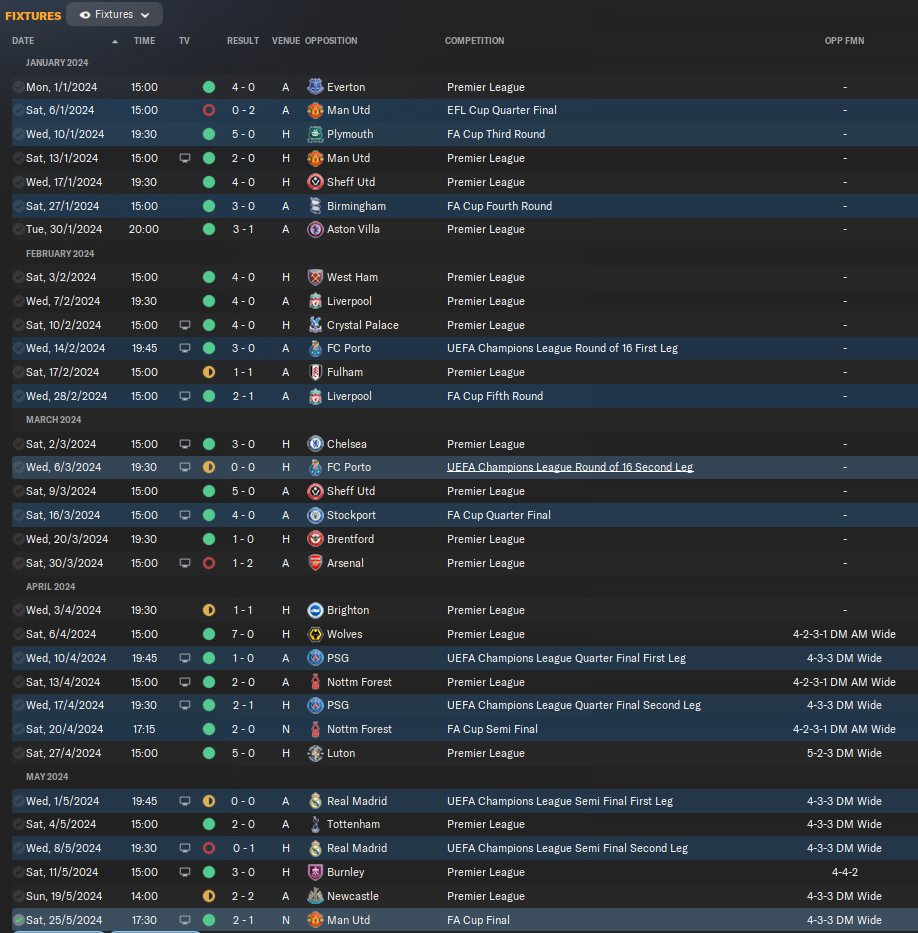Click the OPPOSITION column header
918x933 pixels.
[331, 40]
